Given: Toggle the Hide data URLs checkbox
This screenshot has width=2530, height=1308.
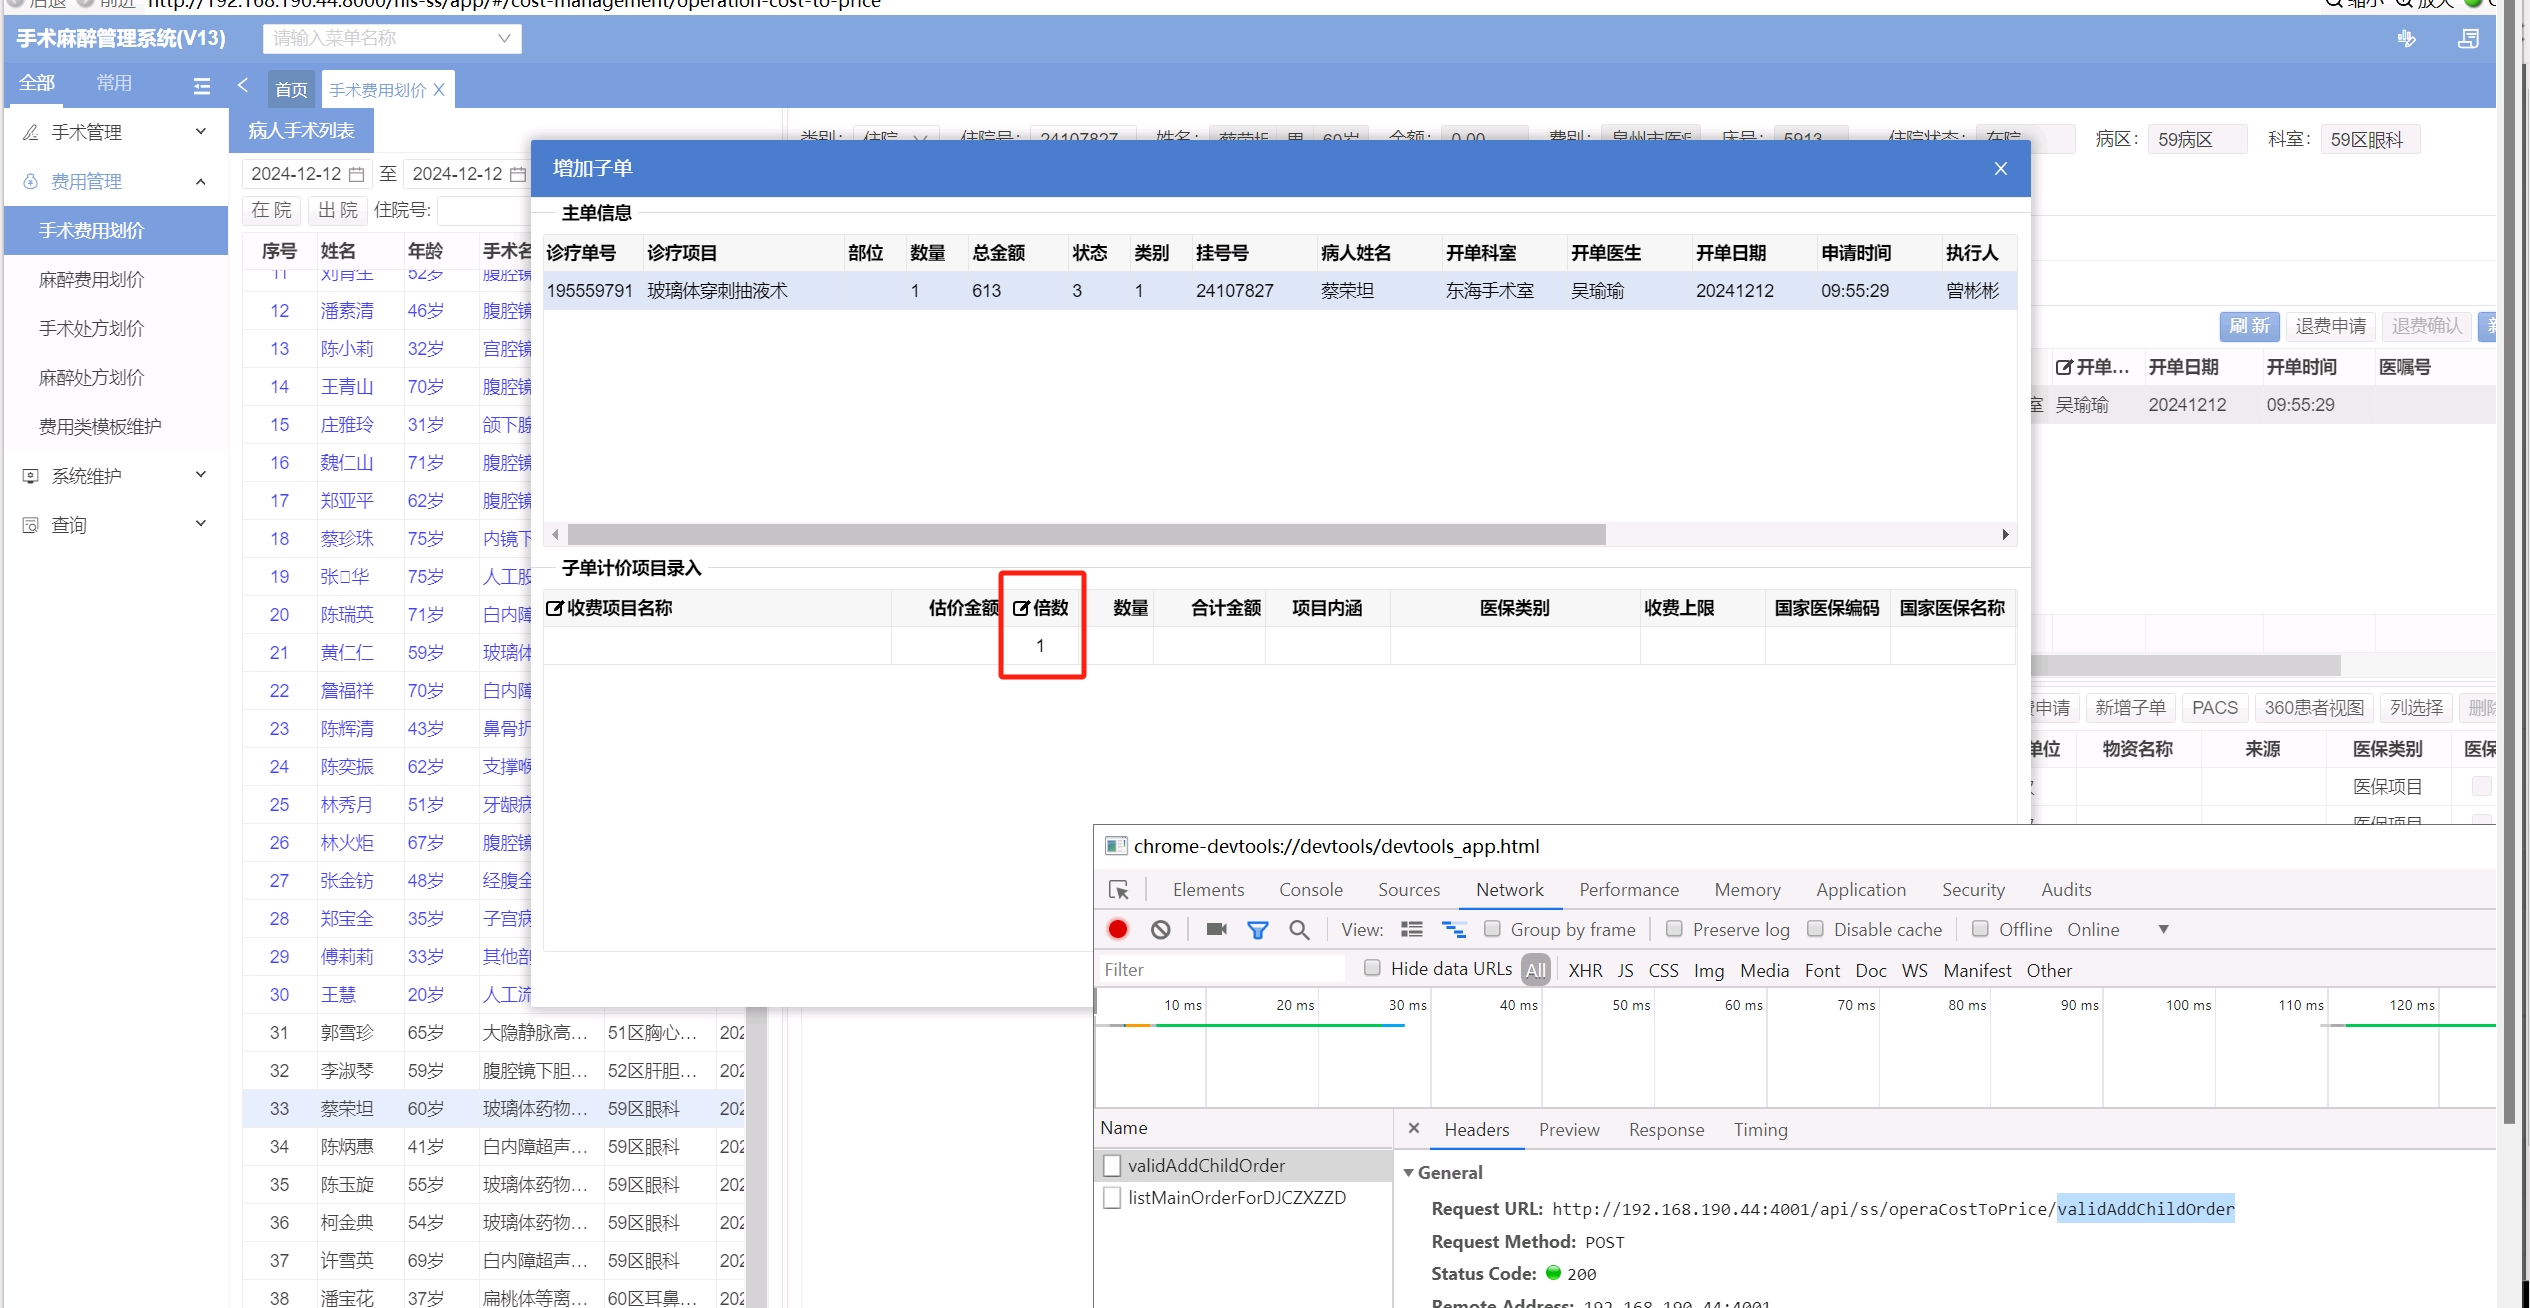Looking at the screenshot, I should (x=1372, y=968).
